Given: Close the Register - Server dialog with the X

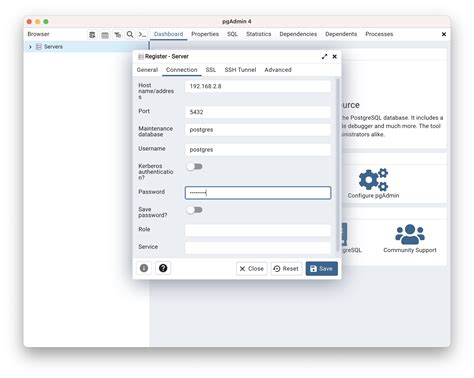Looking at the screenshot, I should [x=335, y=57].
